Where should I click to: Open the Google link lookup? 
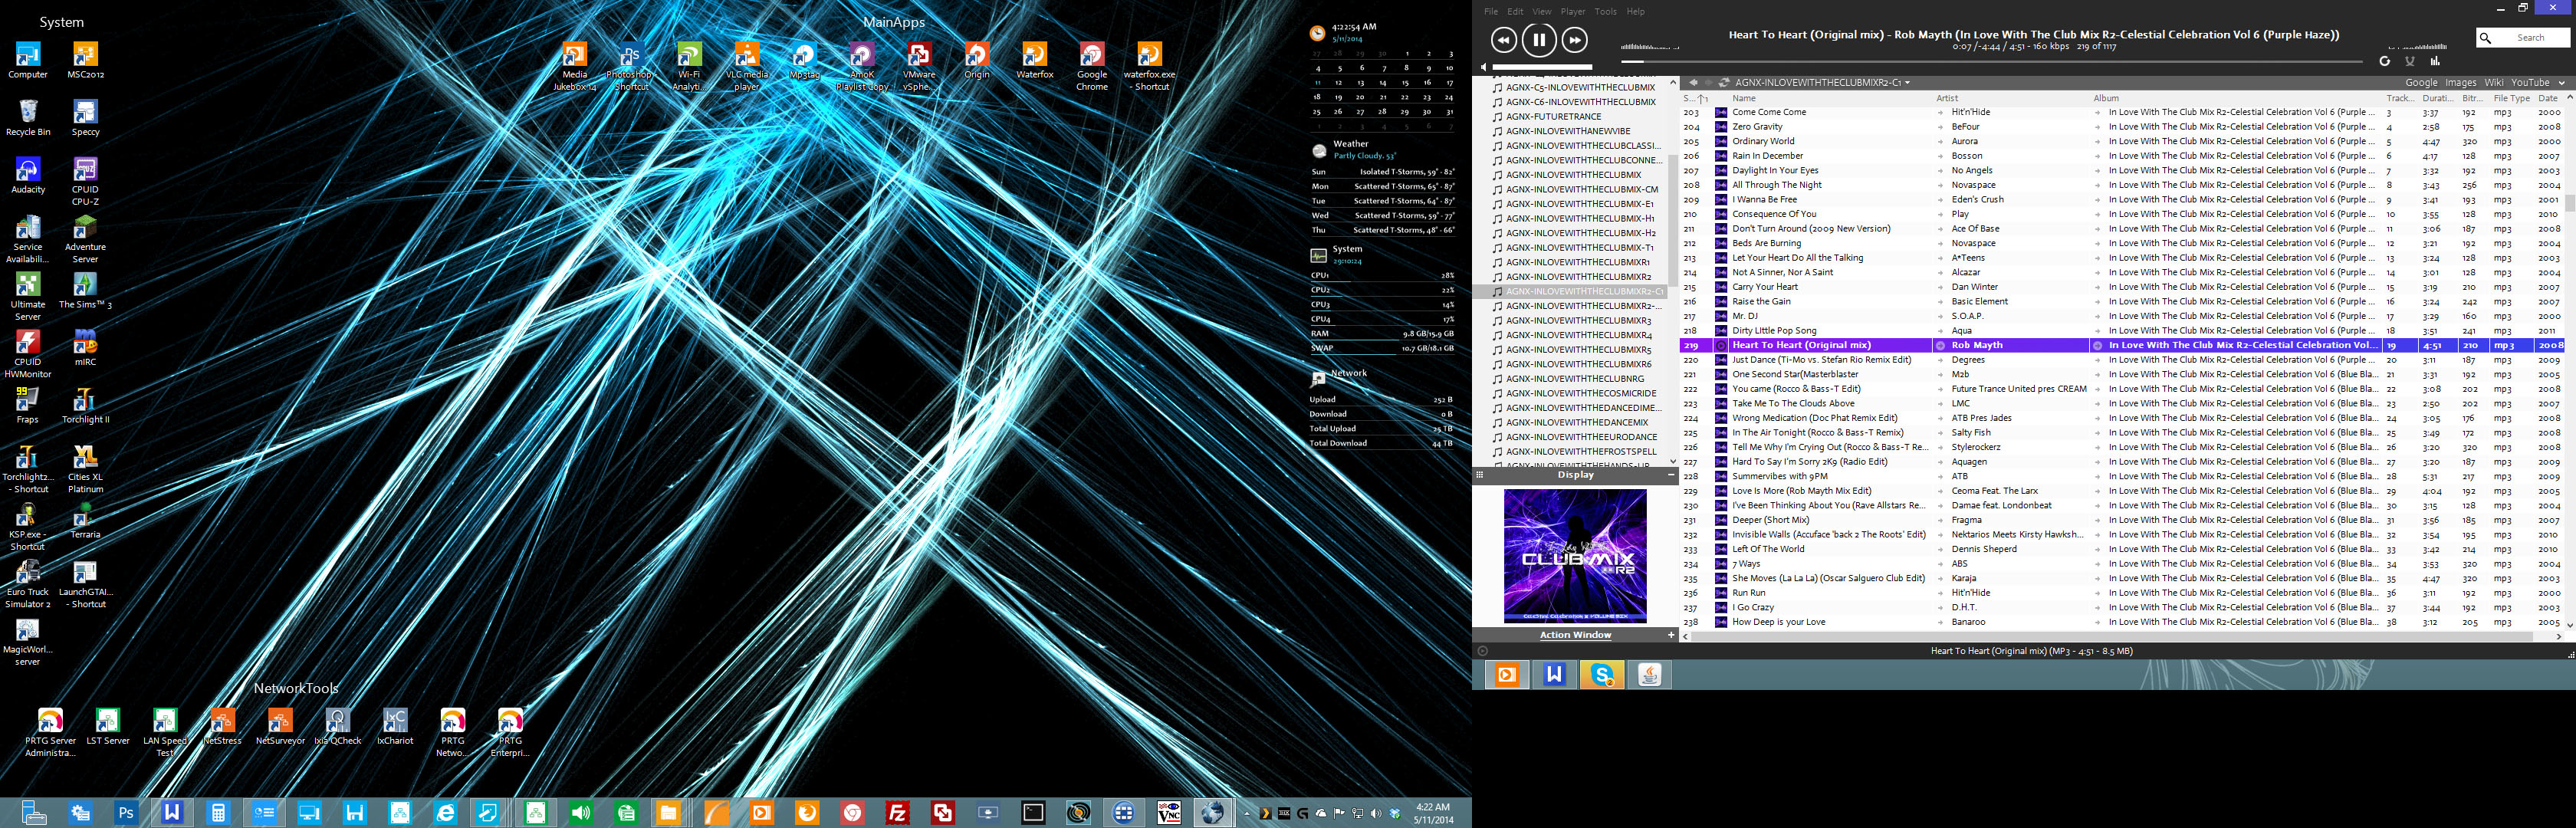[x=2421, y=83]
